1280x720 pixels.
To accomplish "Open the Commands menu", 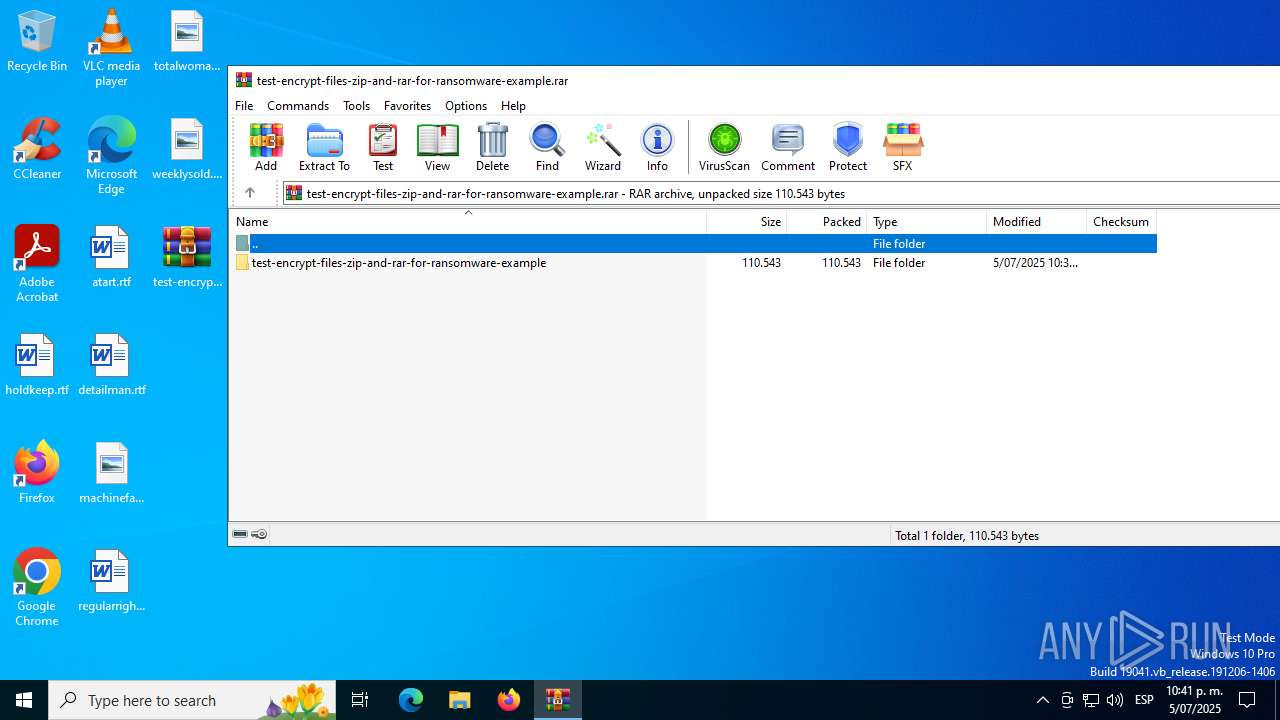I will pos(298,105).
